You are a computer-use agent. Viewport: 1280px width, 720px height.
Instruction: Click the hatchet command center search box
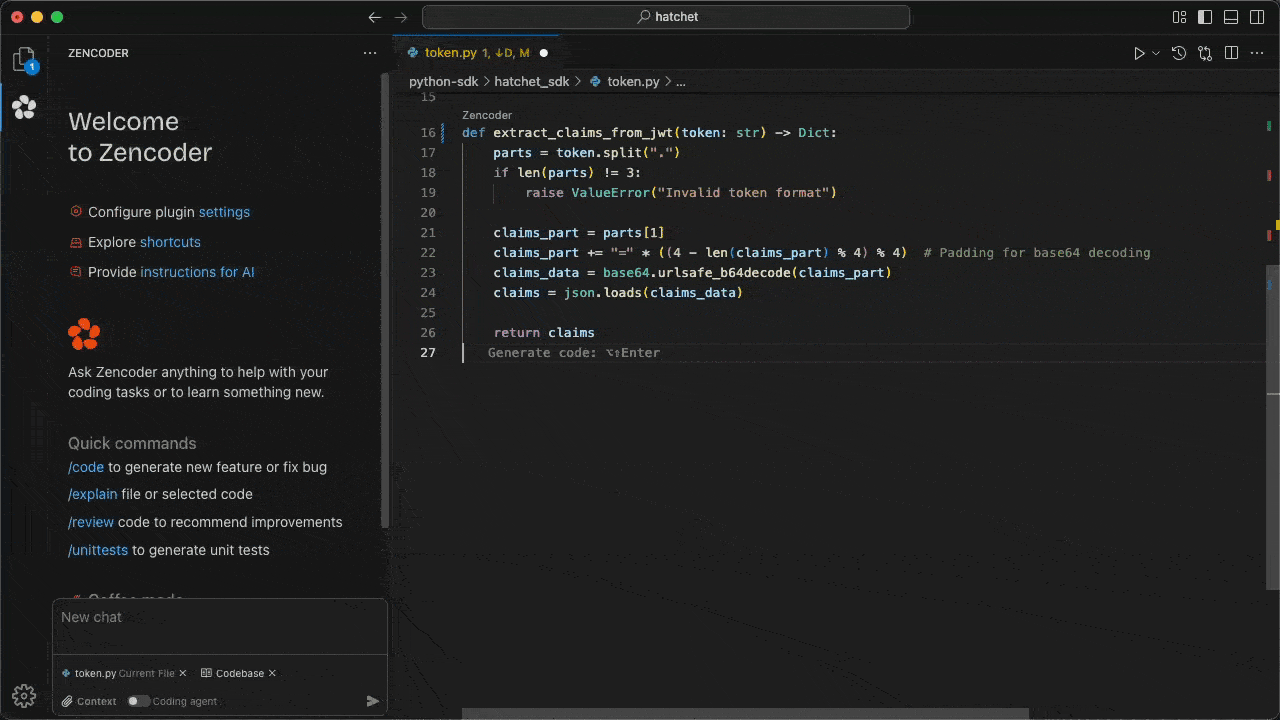[666, 17]
